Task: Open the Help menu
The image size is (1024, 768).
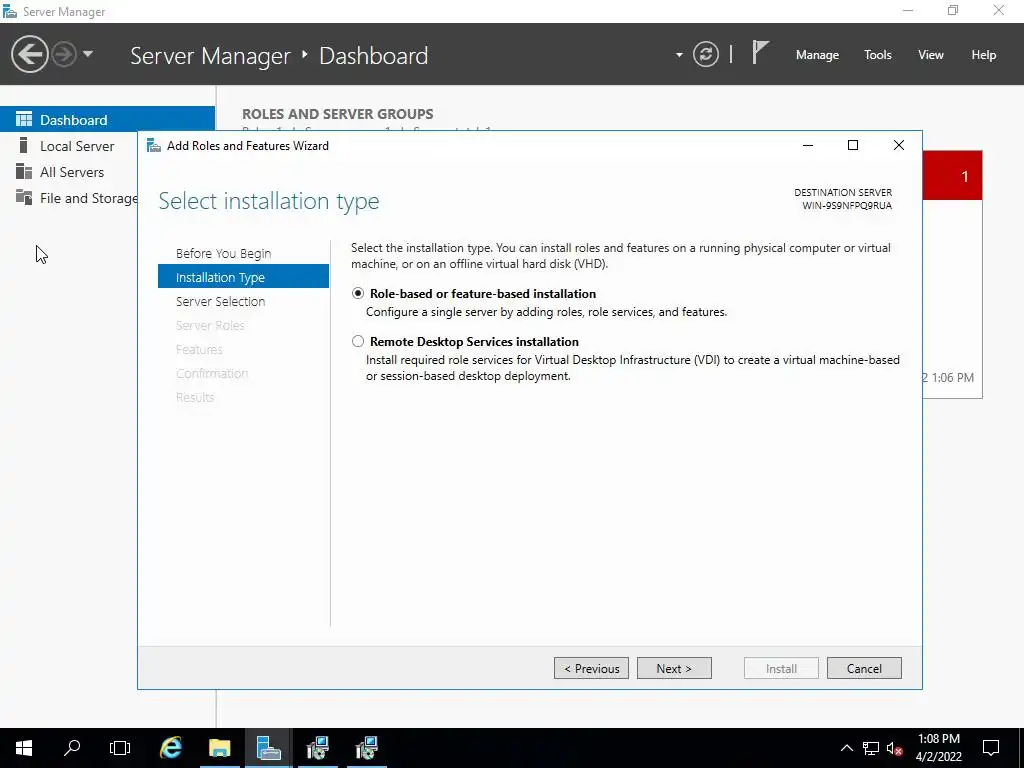Action: 983,55
